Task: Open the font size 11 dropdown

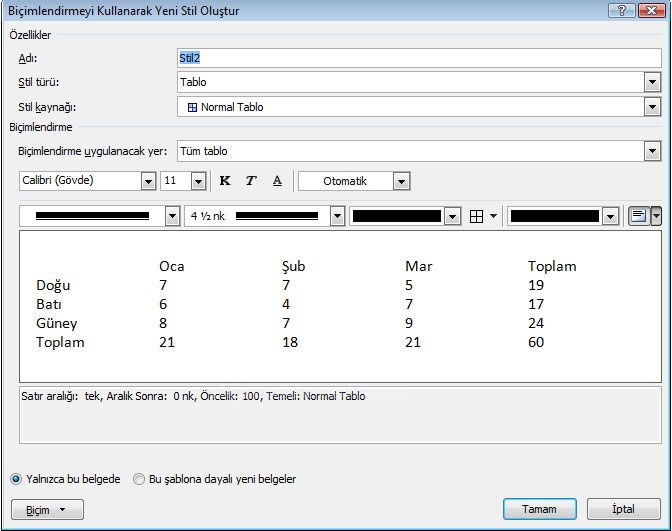Action: 198,181
